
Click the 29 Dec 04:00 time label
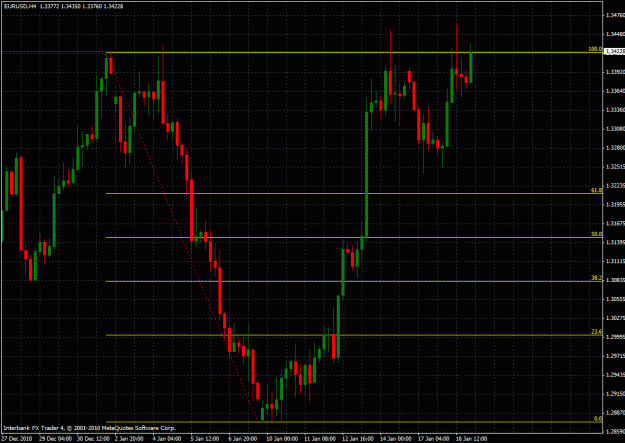click(x=55, y=439)
